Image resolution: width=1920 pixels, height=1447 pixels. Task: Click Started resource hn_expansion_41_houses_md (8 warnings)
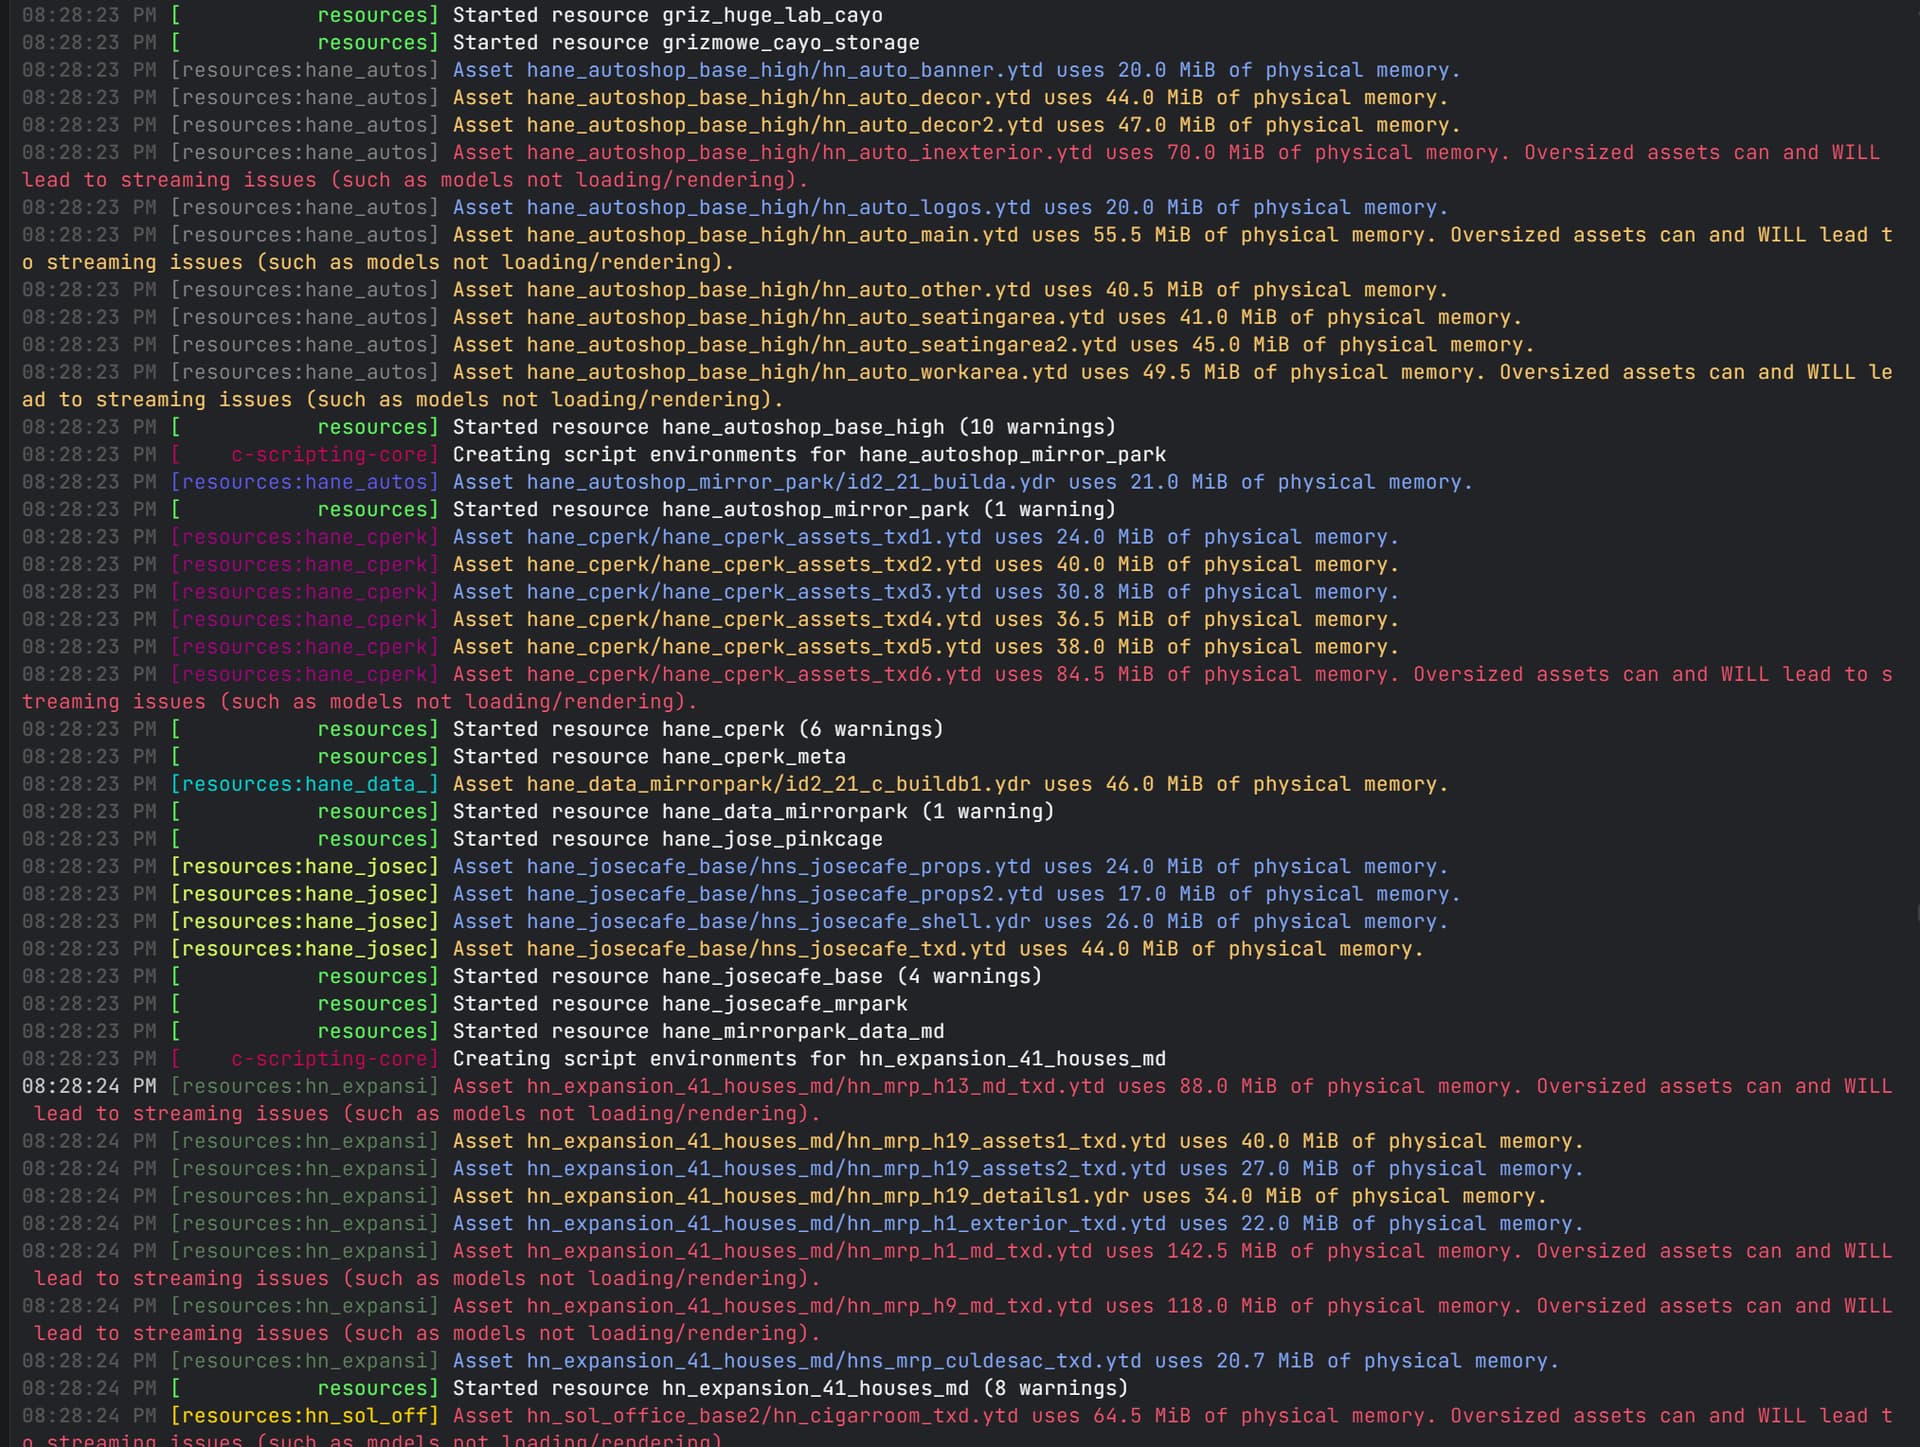click(x=575, y=1388)
